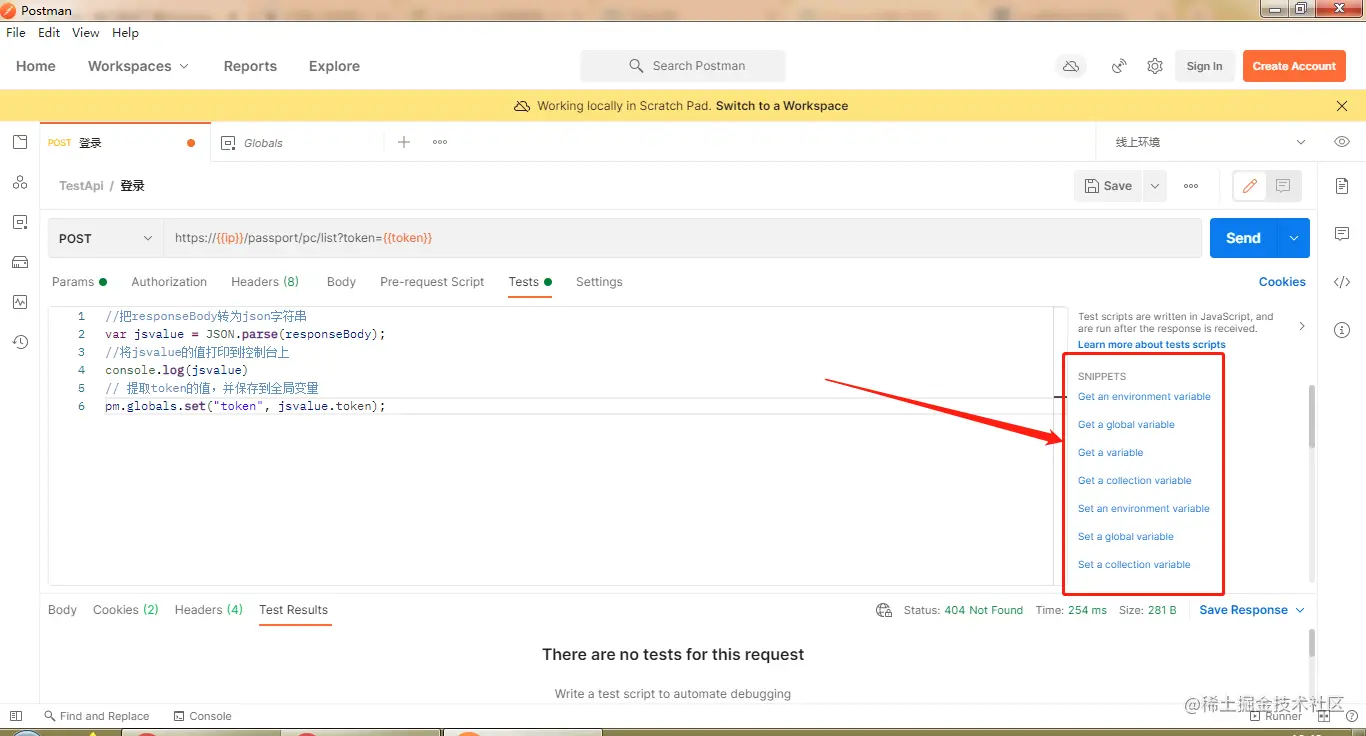Image resolution: width=1366 pixels, height=736 pixels.
Task: Open the request Headers (8) tab
Action: [x=265, y=282]
